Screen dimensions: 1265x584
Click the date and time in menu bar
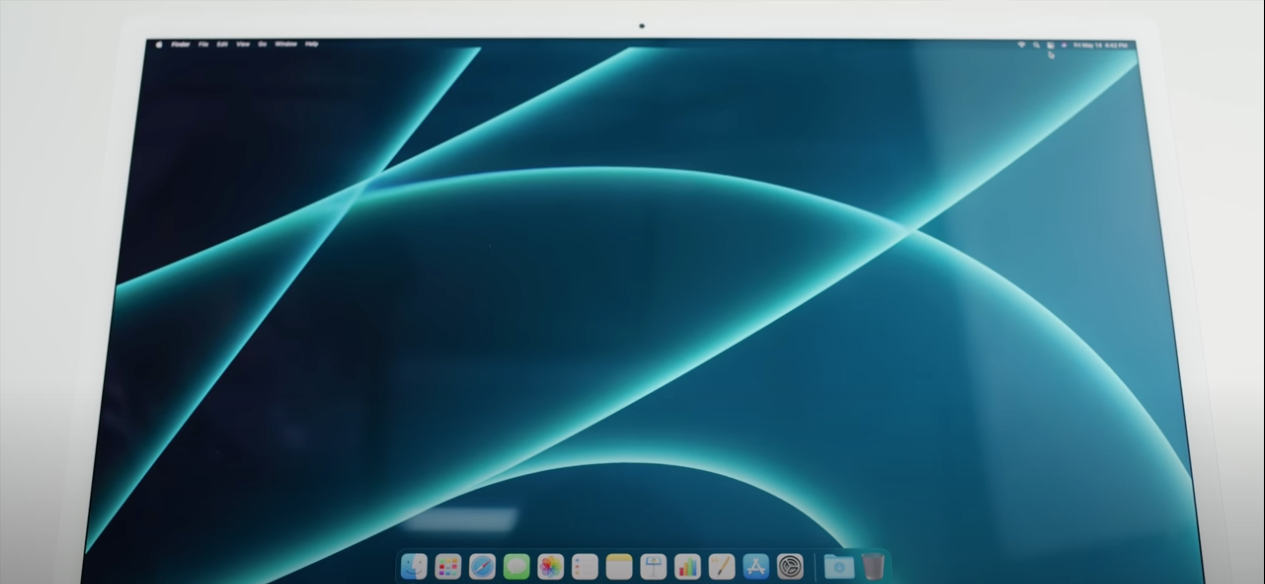point(1101,45)
